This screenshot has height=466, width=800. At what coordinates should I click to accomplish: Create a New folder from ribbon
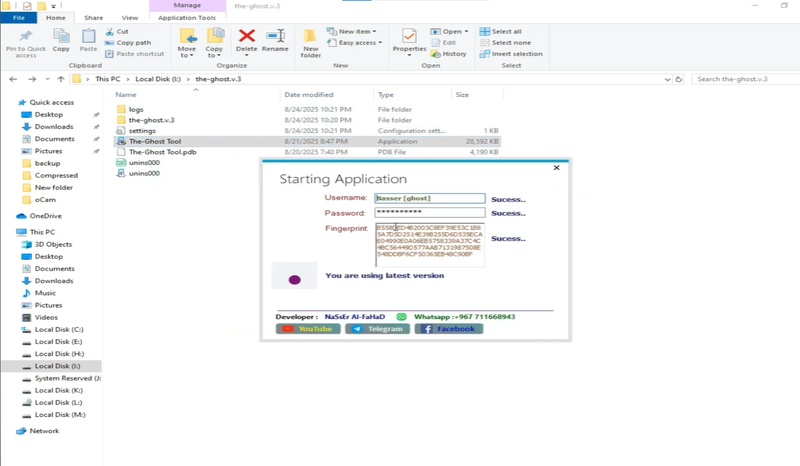point(310,43)
